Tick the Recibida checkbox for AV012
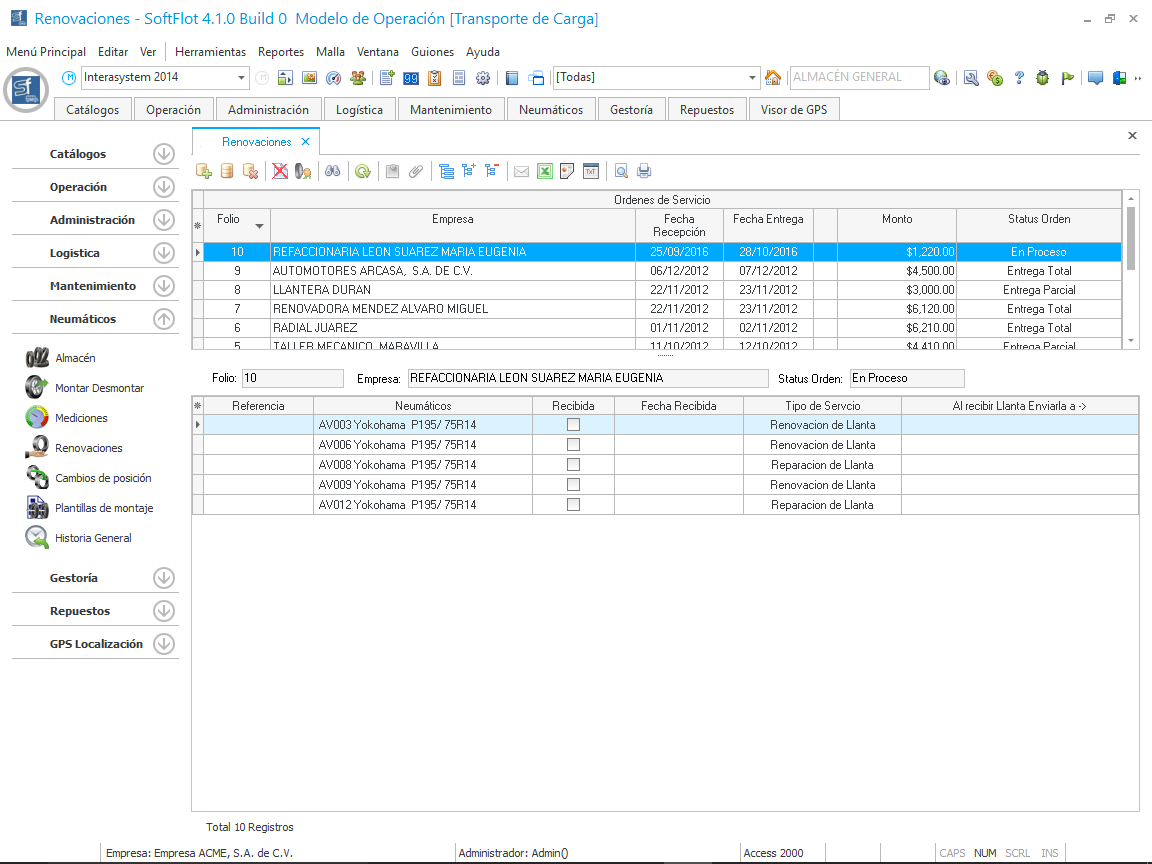The width and height of the screenshot is (1152, 864). click(573, 505)
